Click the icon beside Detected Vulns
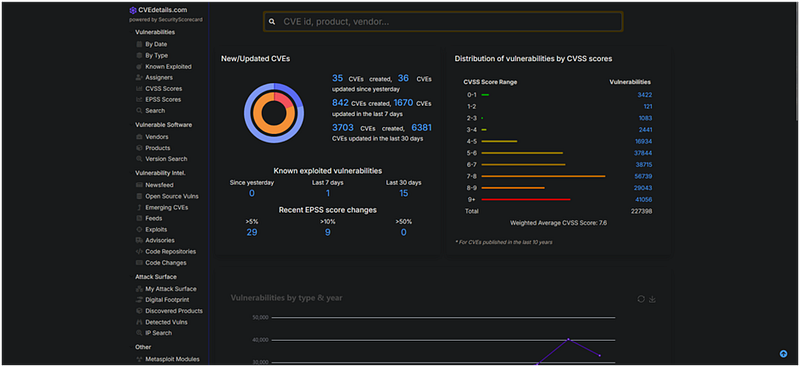The height and width of the screenshot is (367, 800). [x=139, y=323]
